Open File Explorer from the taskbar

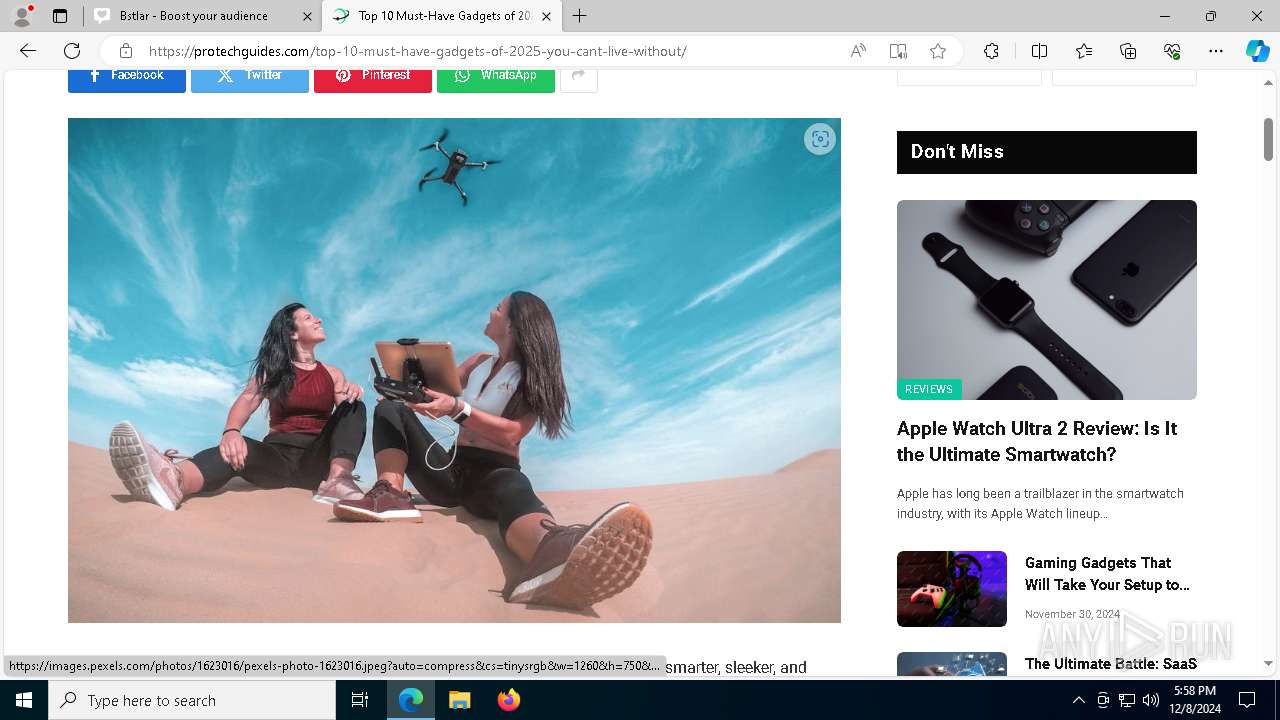(x=459, y=700)
